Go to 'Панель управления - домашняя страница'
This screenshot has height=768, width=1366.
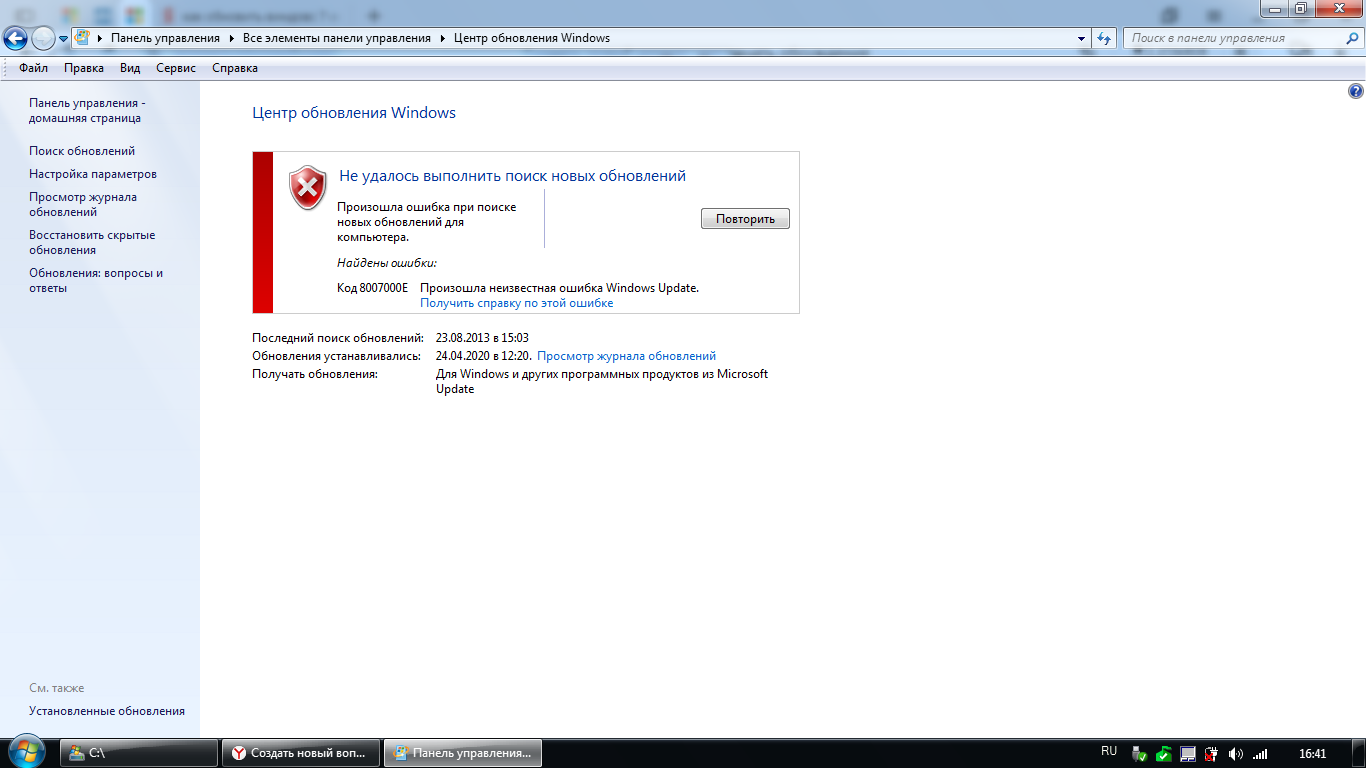click(87, 110)
